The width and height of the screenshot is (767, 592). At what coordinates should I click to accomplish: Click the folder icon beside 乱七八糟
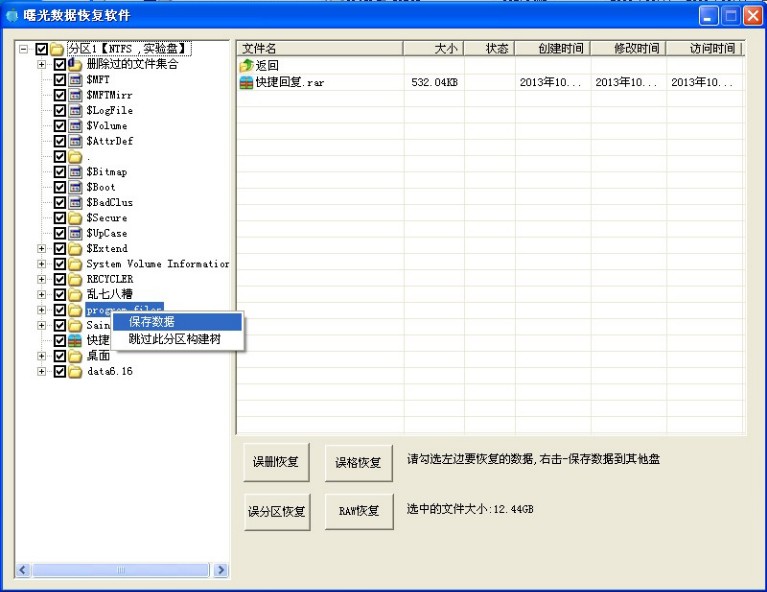tap(75, 295)
